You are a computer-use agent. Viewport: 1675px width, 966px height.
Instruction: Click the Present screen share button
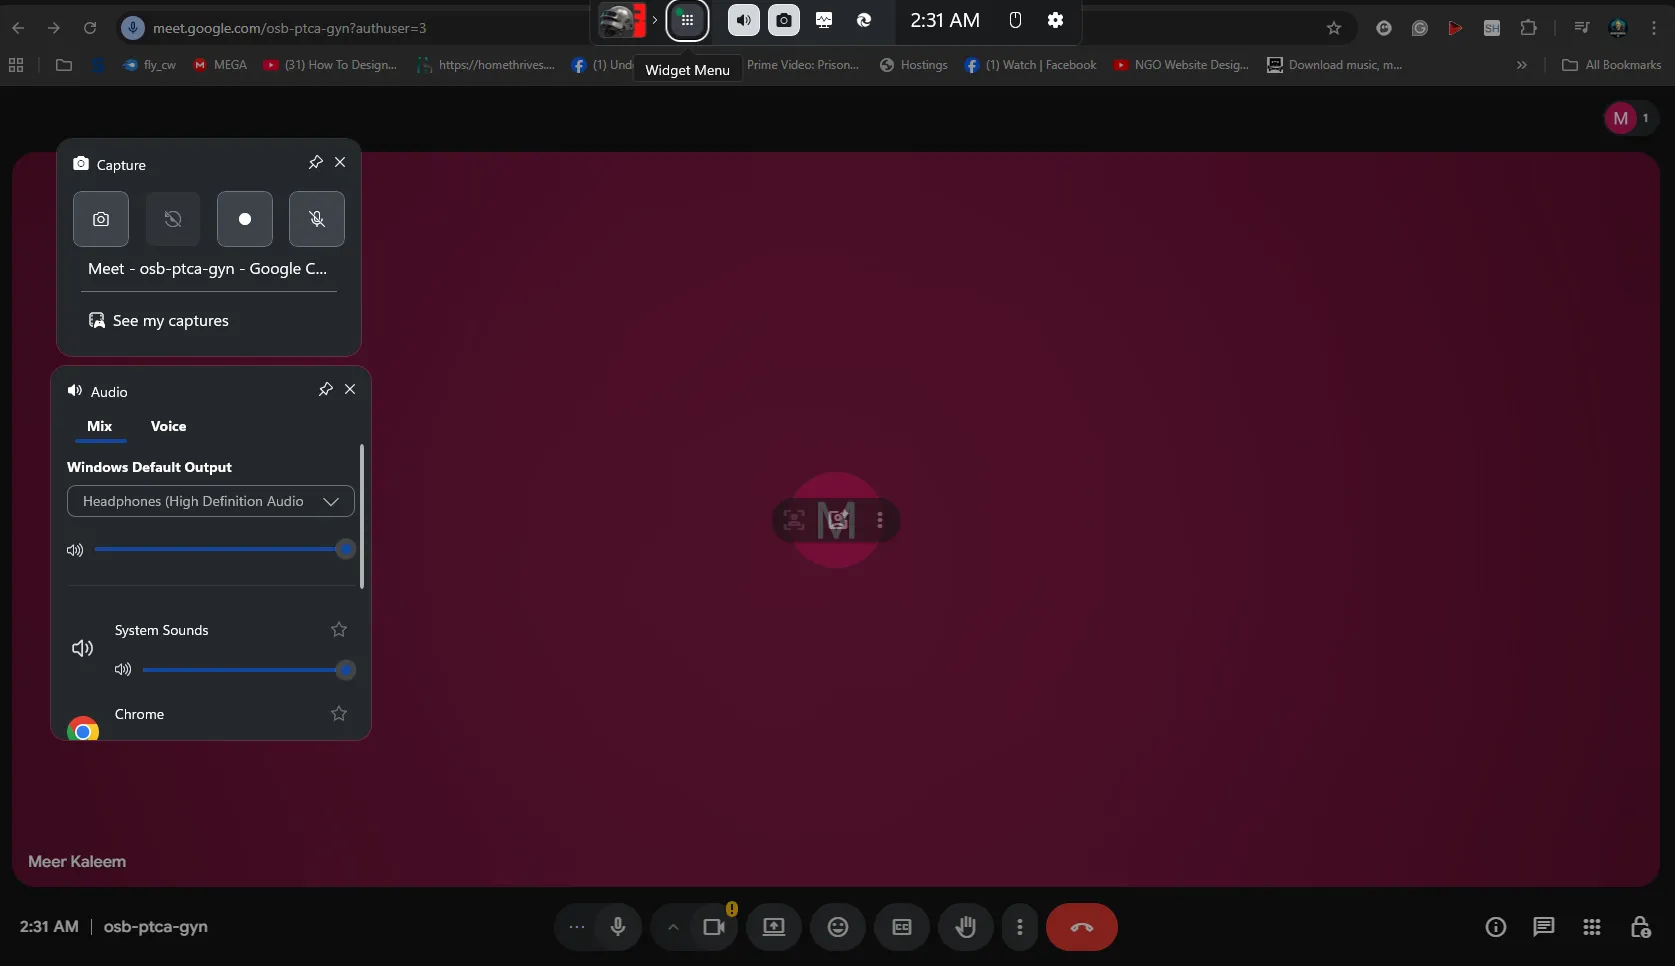tap(774, 927)
